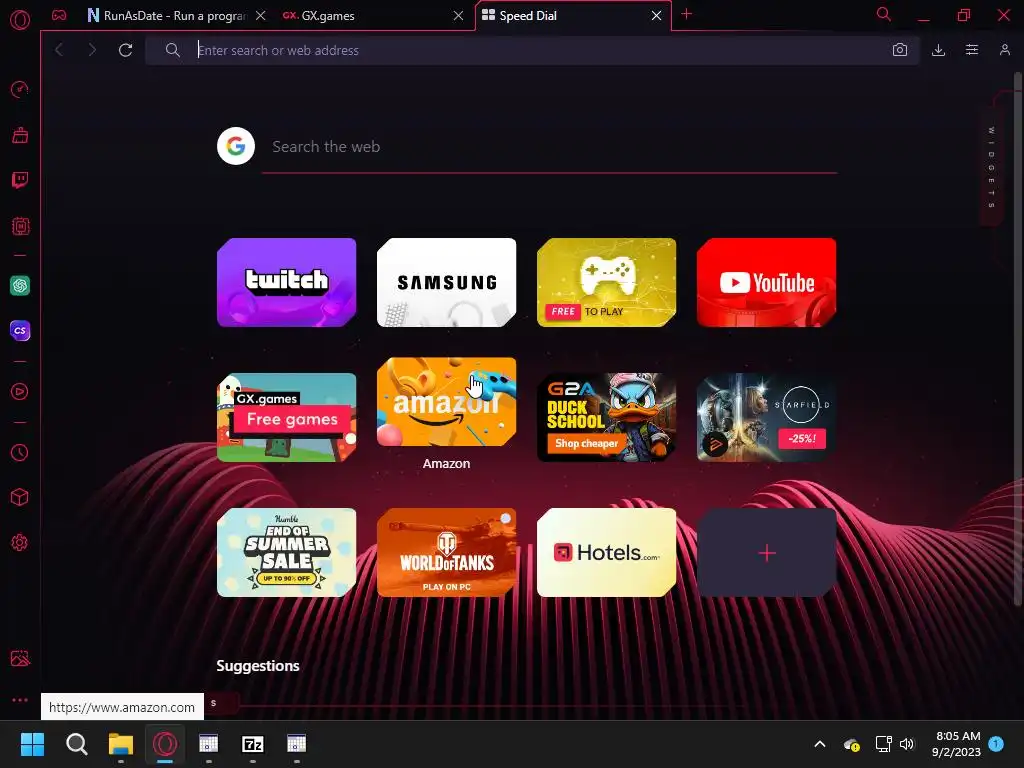Reload the current page
The image size is (1024, 768).
point(125,50)
